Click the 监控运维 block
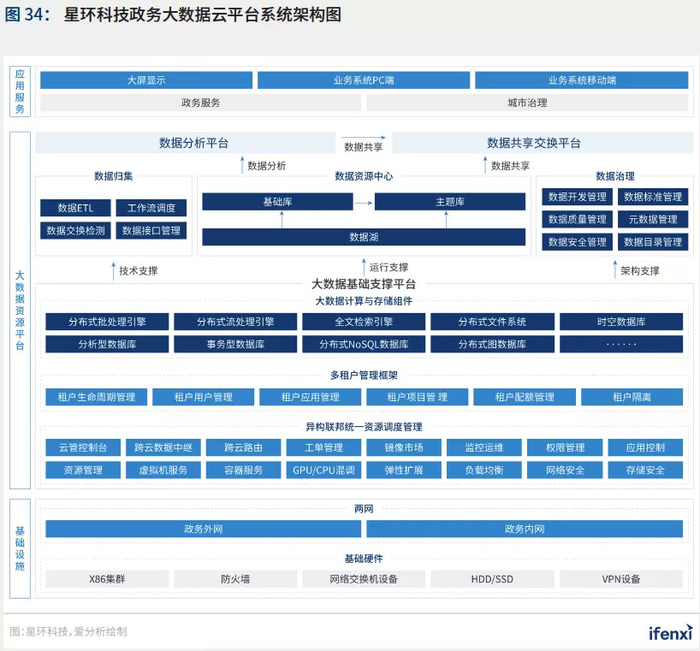 [x=484, y=447]
